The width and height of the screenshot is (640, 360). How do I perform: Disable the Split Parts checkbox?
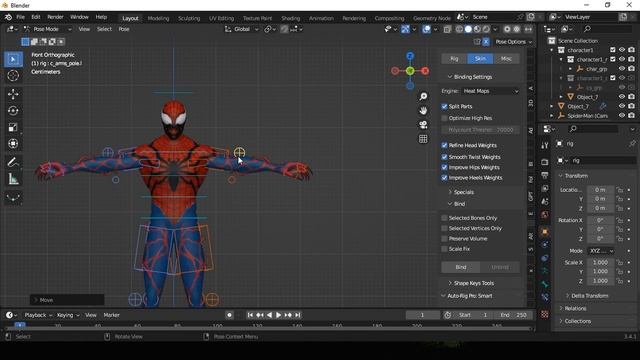(x=444, y=106)
